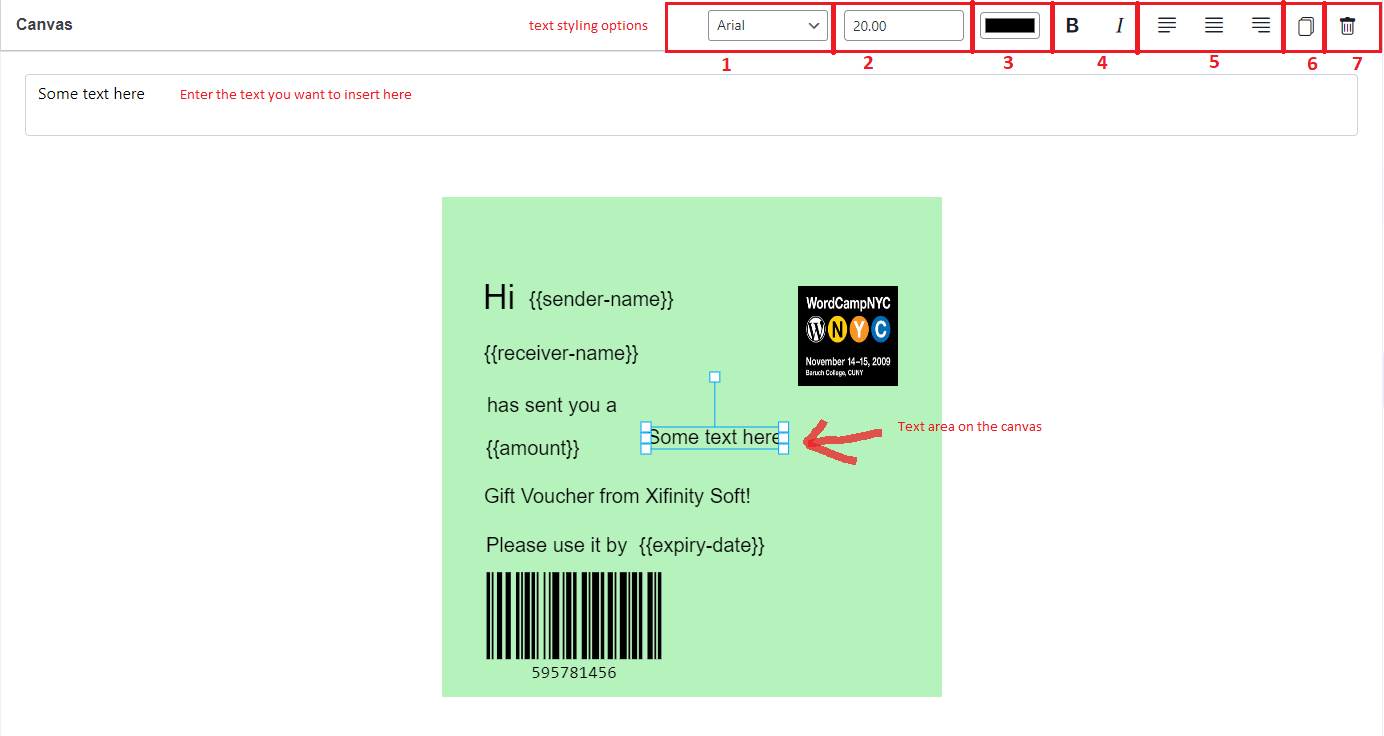Select the {{amount}} placeholder text

coord(532,448)
